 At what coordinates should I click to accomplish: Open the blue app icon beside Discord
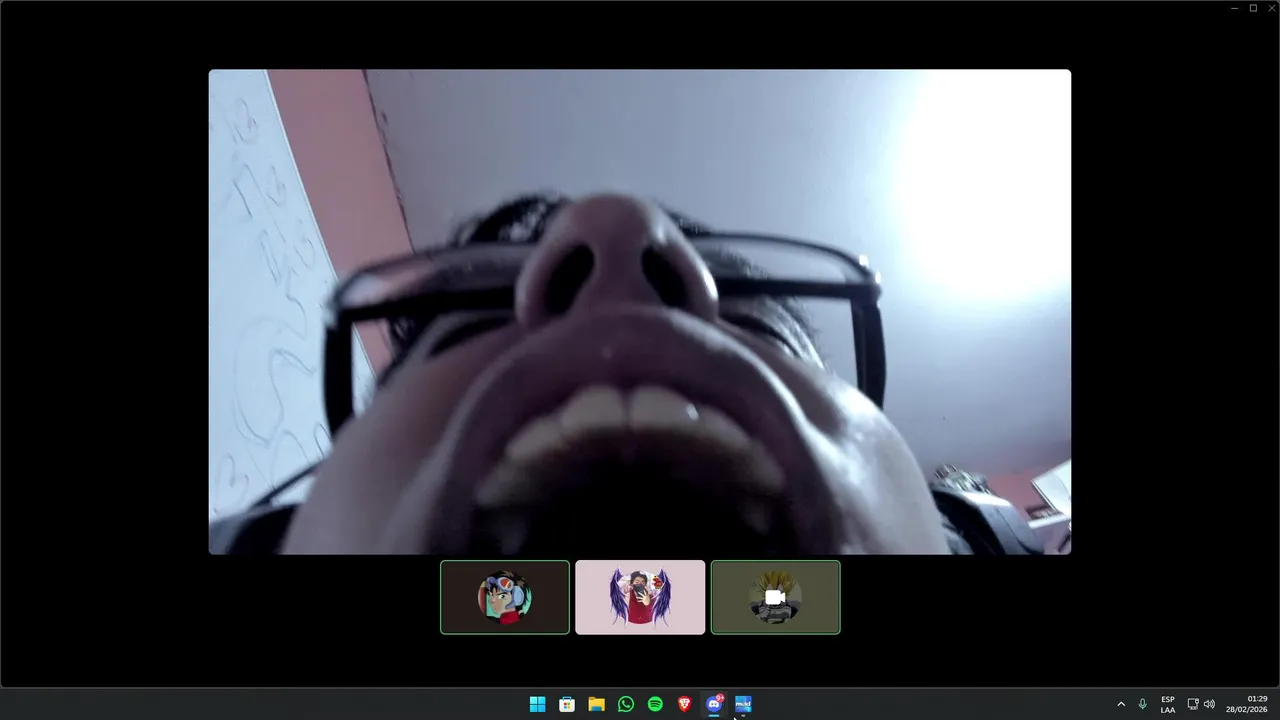743,704
